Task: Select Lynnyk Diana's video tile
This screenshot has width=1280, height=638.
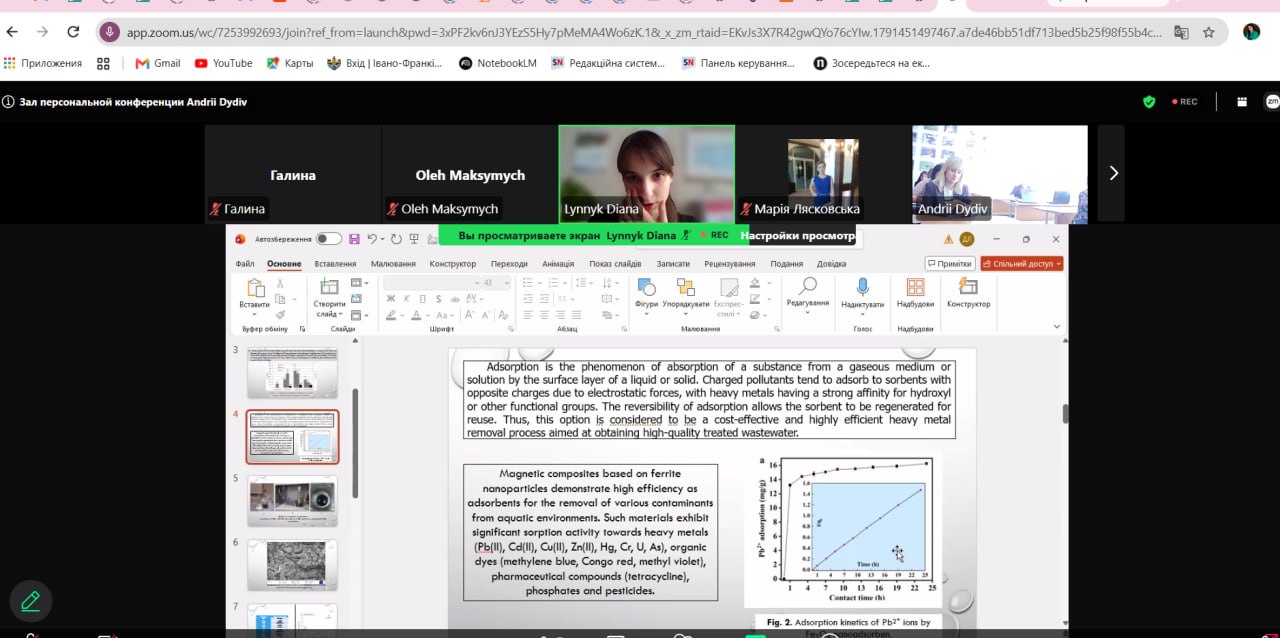Action: tap(647, 173)
